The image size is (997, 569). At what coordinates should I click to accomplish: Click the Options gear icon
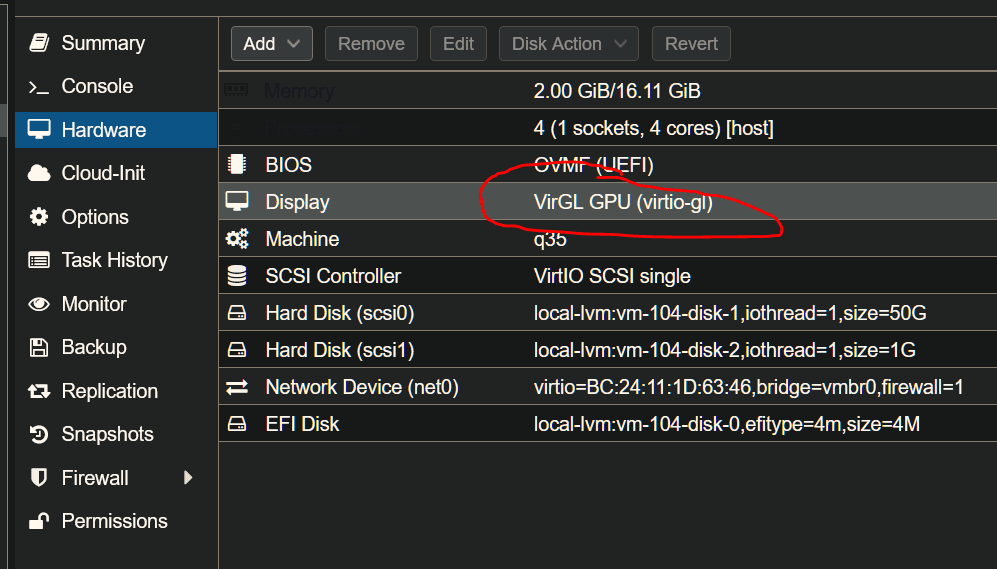point(39,217)
